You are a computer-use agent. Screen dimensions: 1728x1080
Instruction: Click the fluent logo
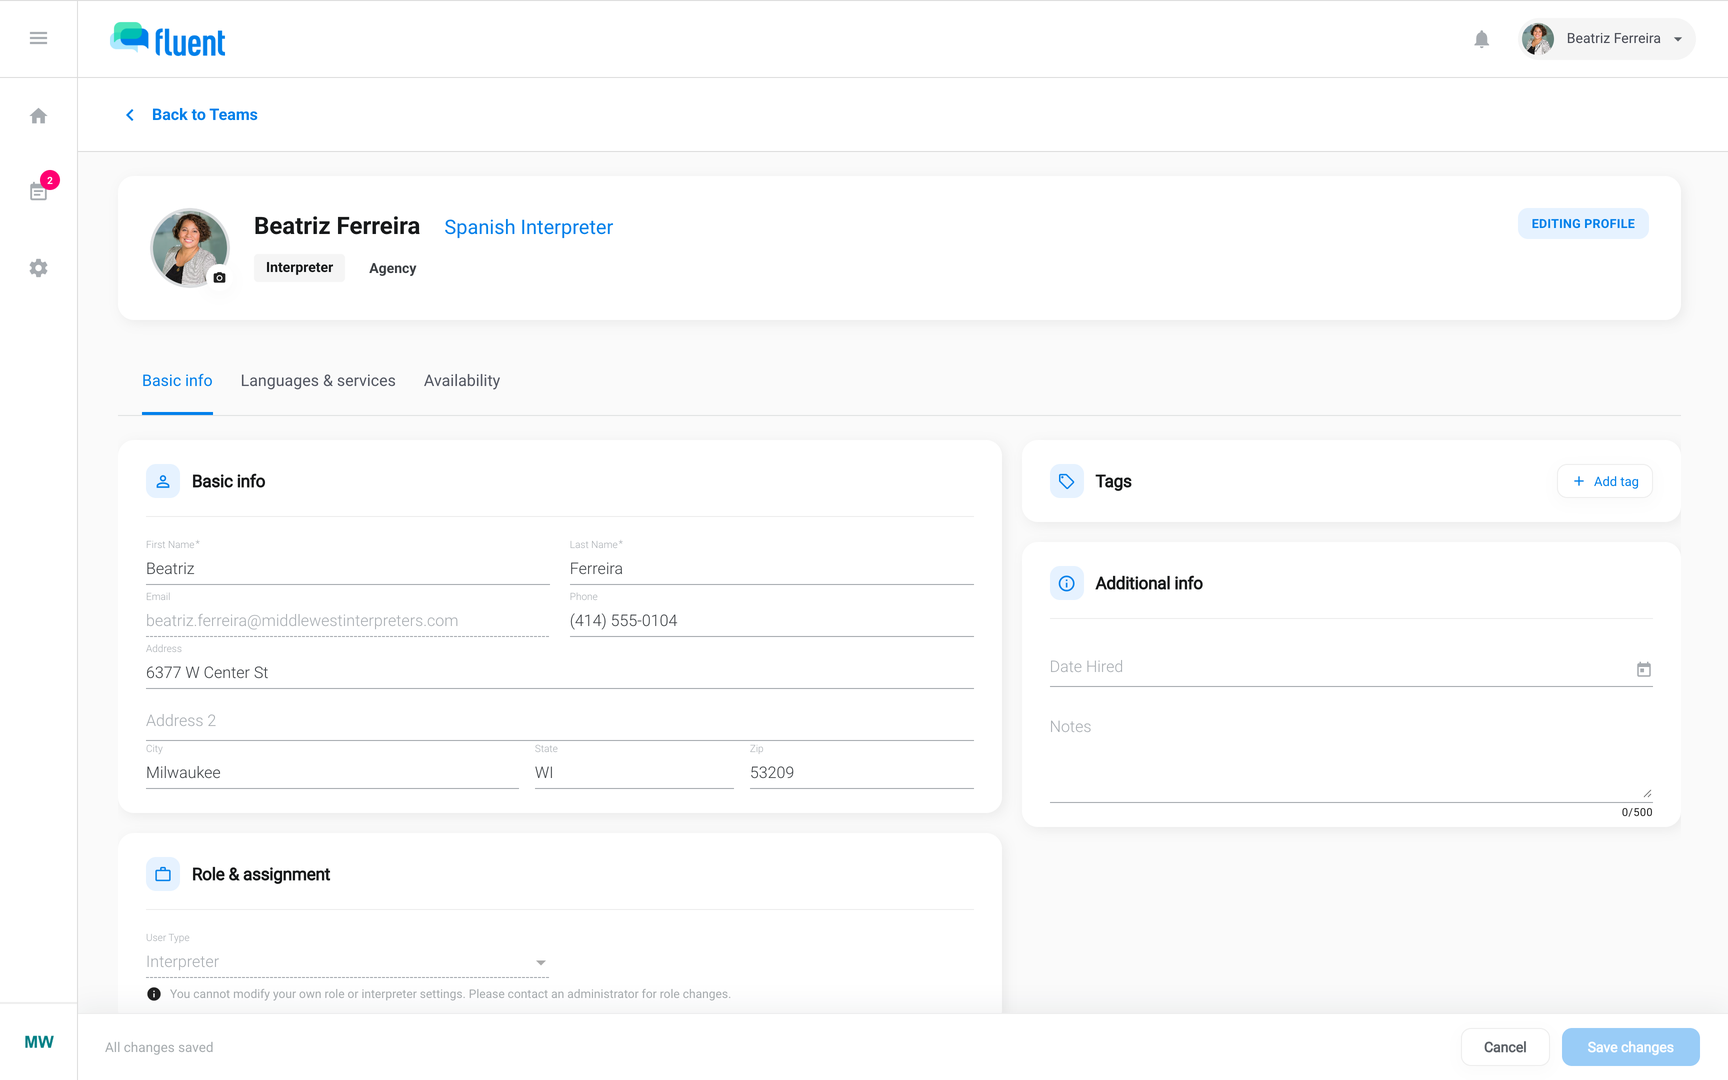point(168,40)
